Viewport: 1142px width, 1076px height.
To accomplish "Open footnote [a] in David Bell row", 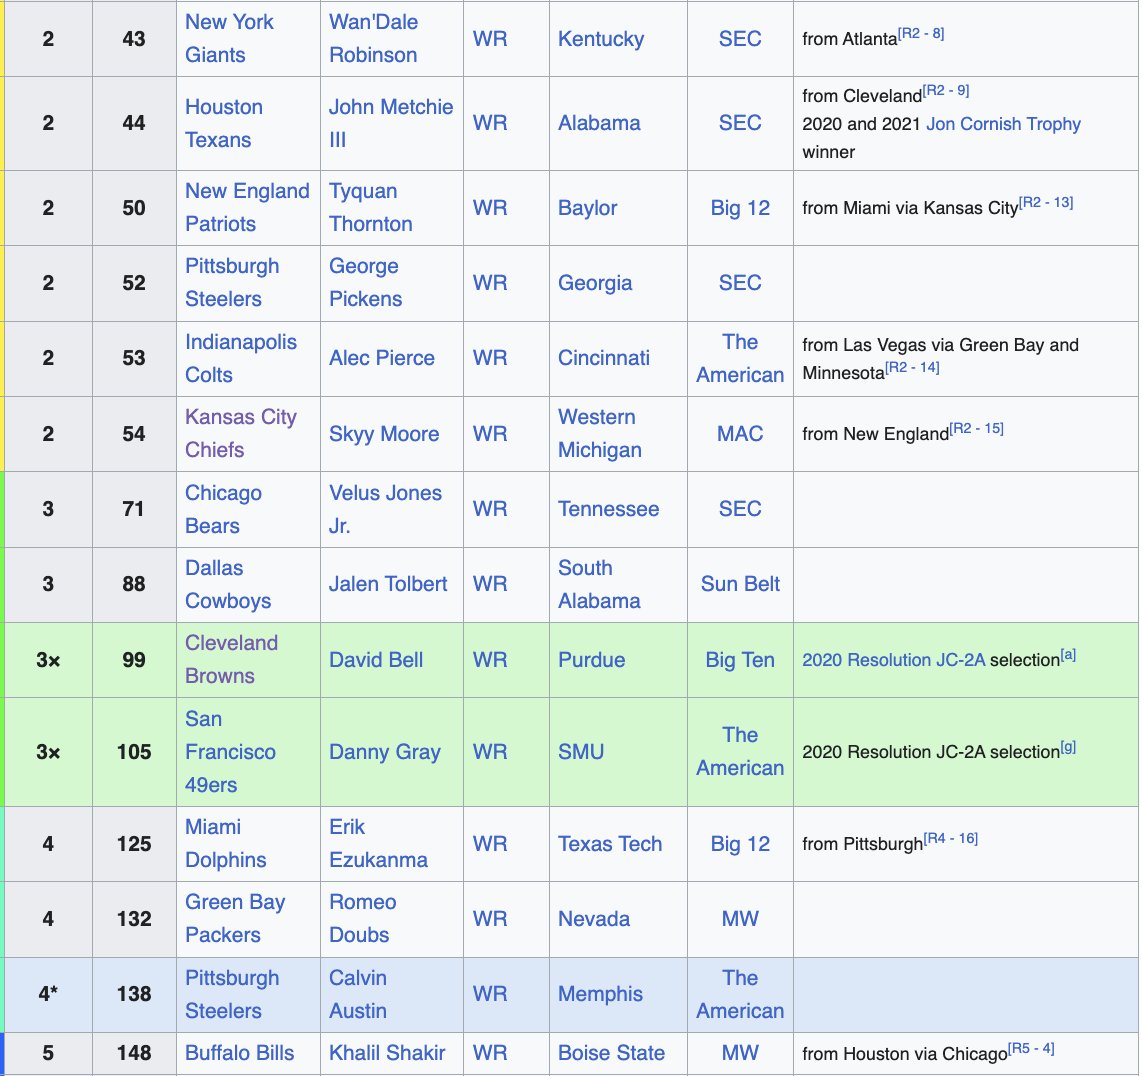I will 1068,655.
